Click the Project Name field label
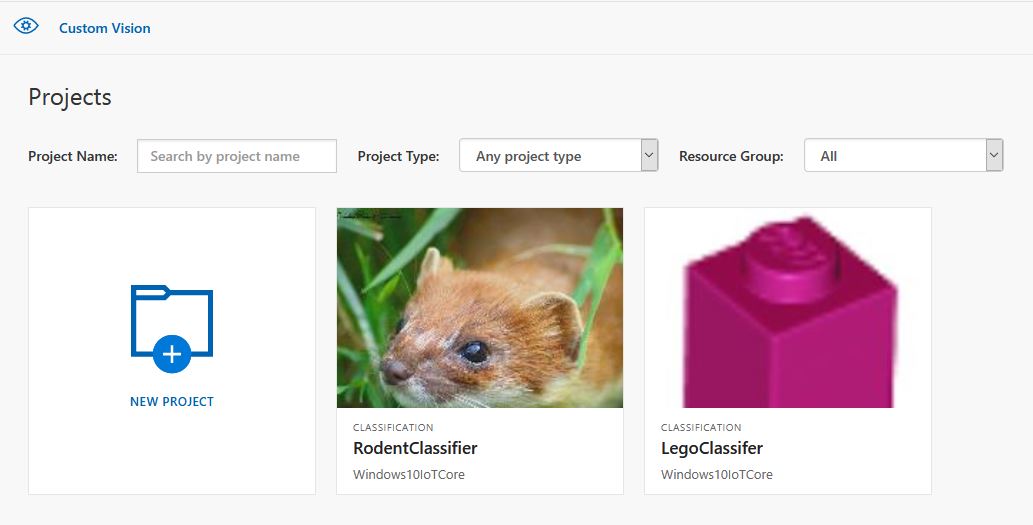 (x=73, y=156)
